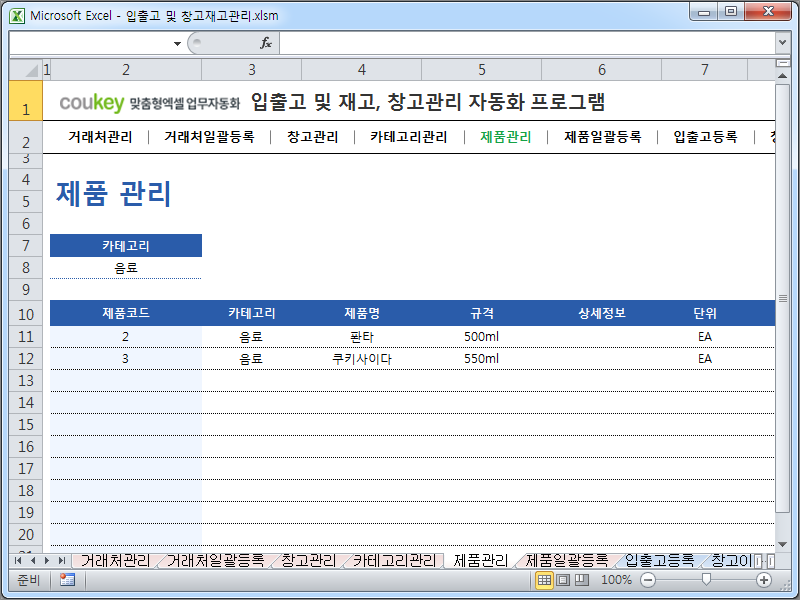This screenshot has height=600, width=800.
Task: Open the 거래처관리 sheet tab
Action: click(x=115, y=561)
